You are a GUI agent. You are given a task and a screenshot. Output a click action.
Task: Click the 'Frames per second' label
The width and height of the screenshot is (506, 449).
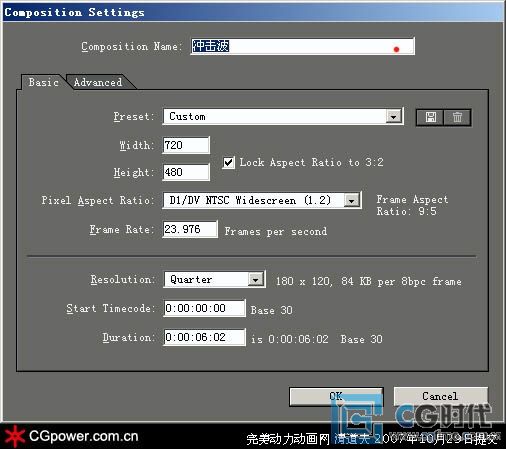tap(276, 231)
